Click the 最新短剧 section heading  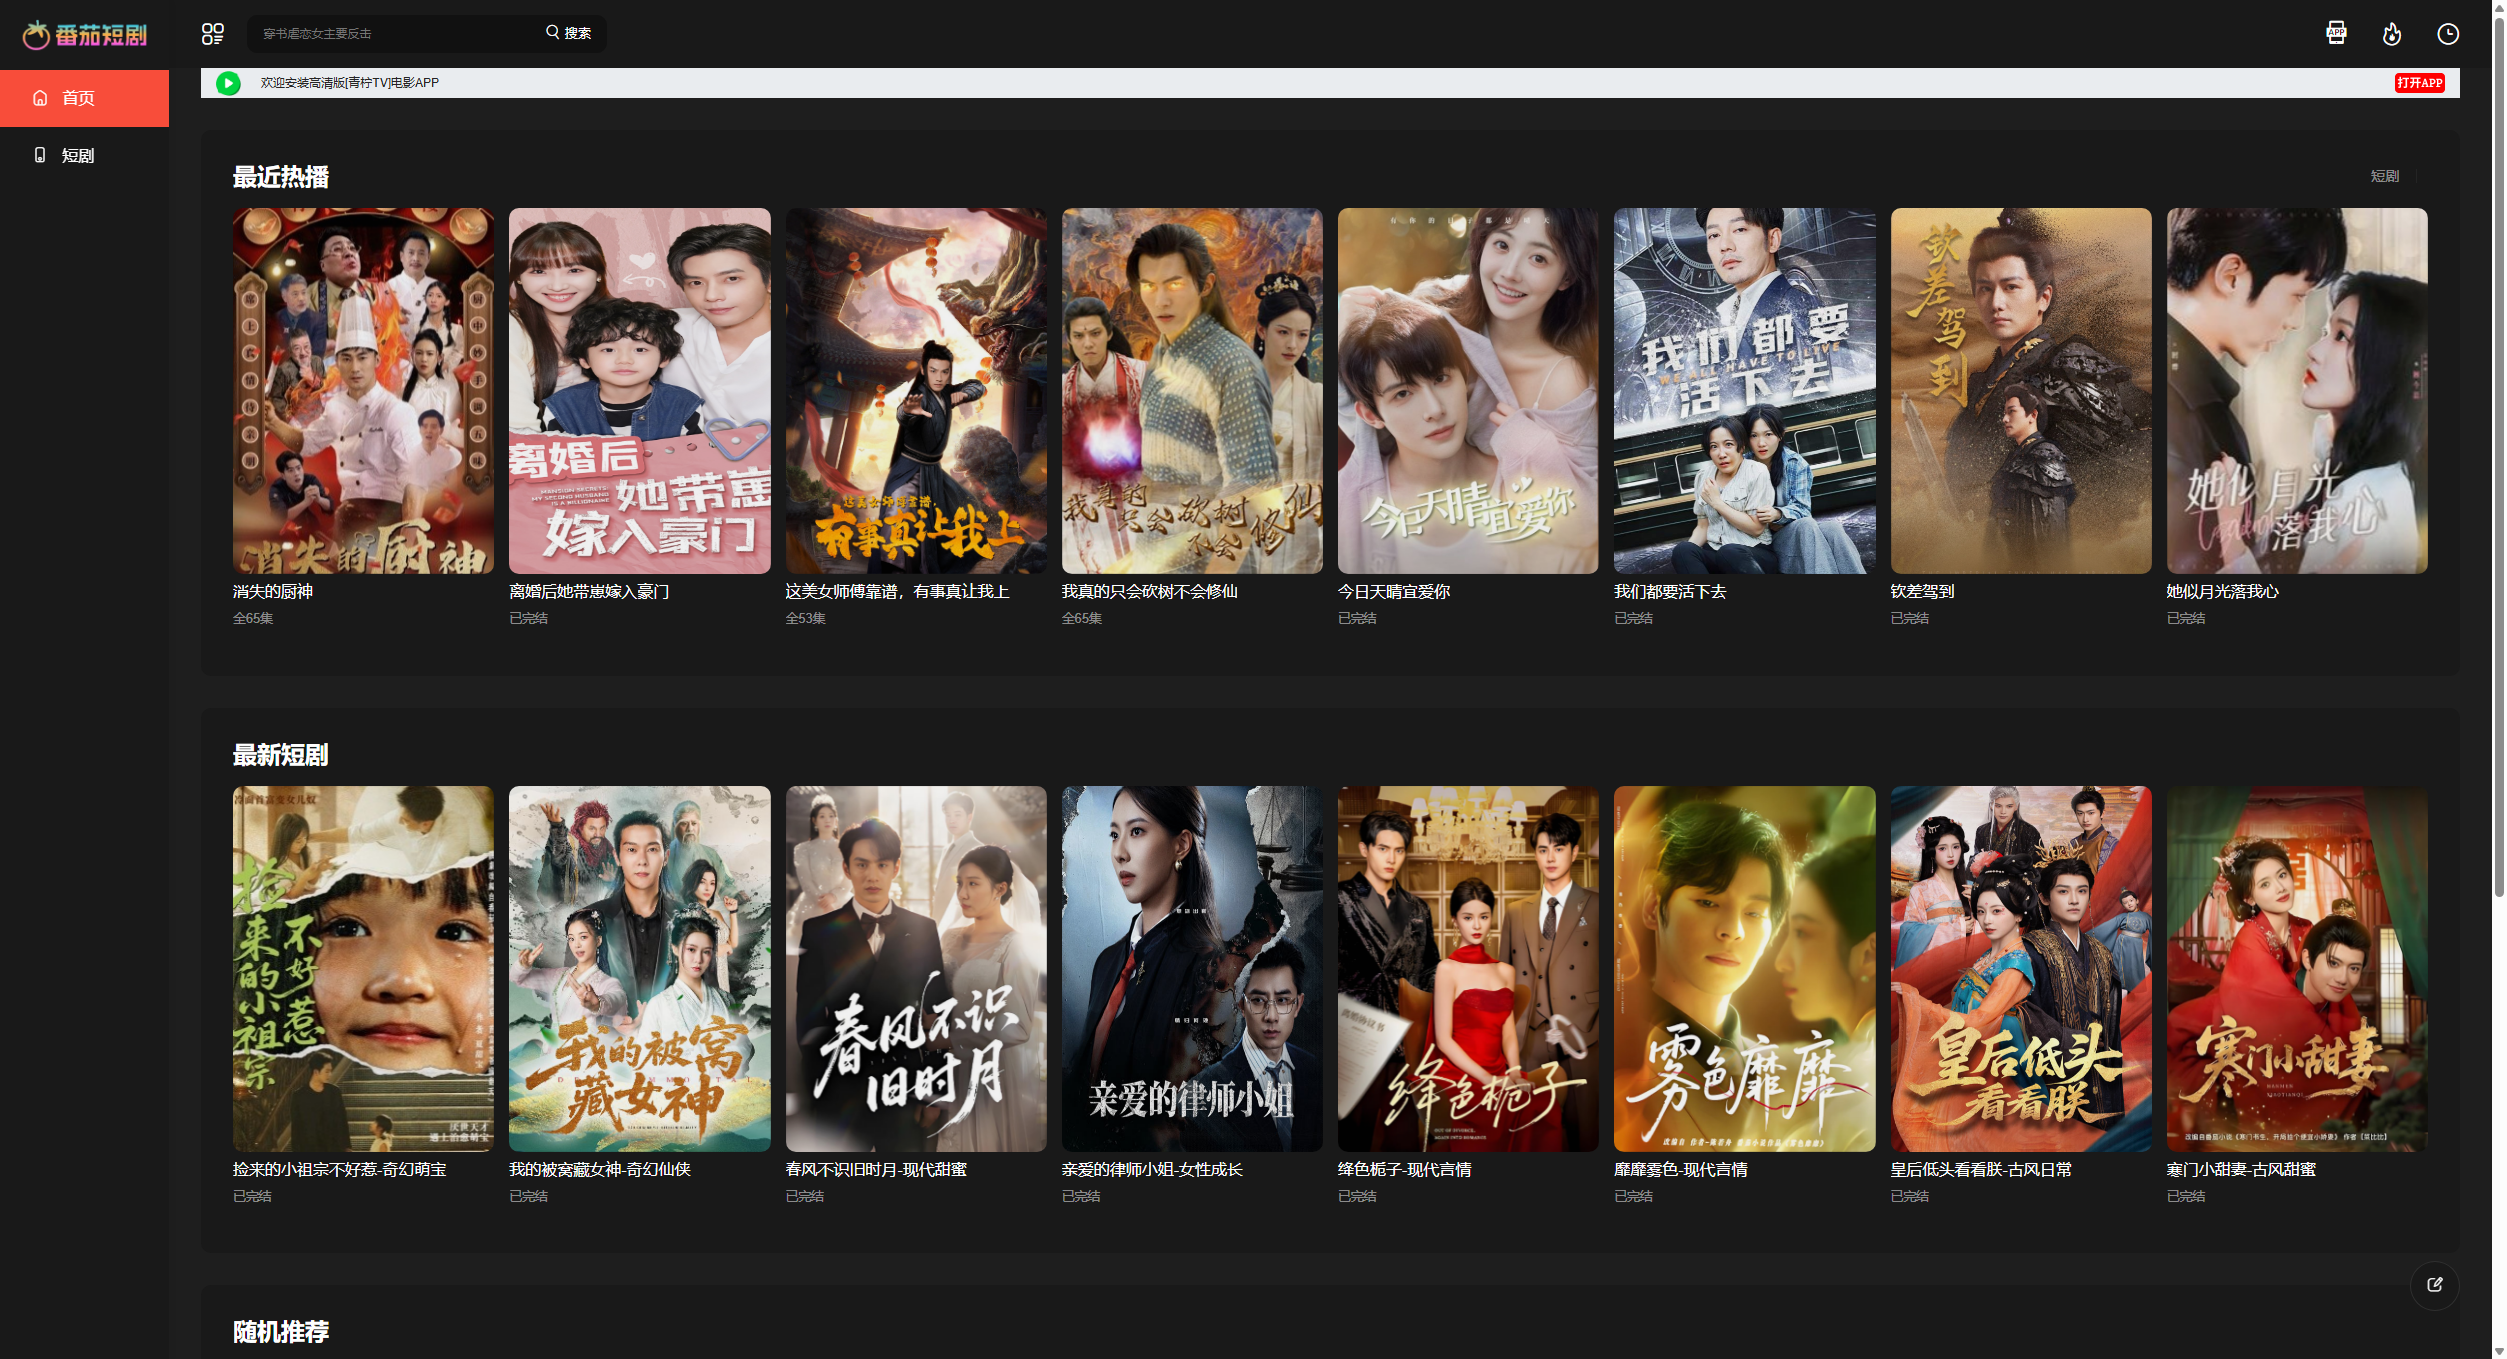pos(281,755)
